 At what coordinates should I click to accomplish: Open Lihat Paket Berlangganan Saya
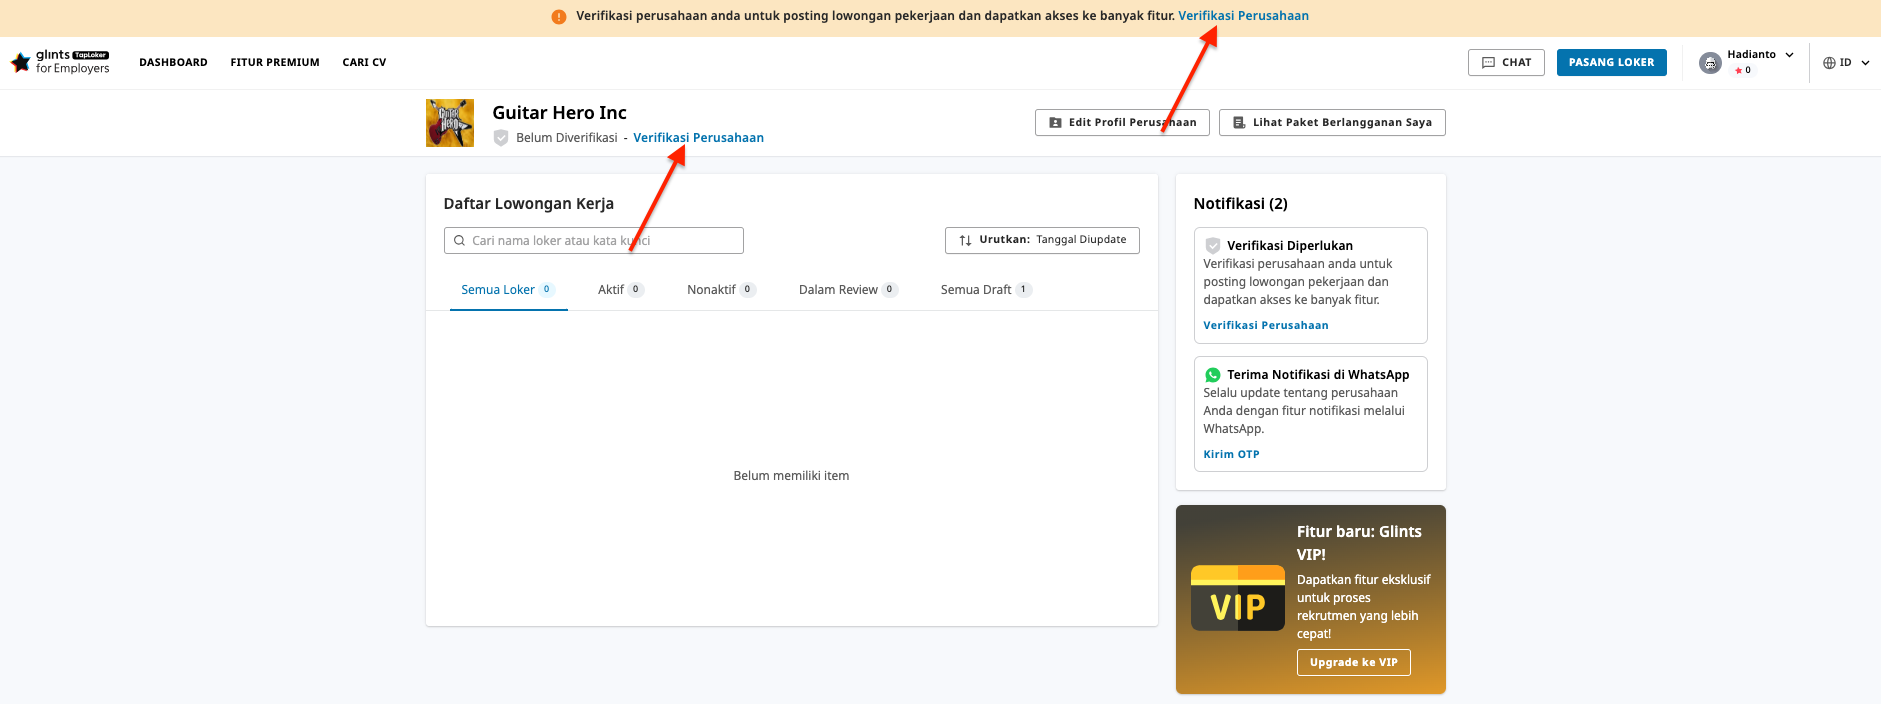pos(1332,122)
